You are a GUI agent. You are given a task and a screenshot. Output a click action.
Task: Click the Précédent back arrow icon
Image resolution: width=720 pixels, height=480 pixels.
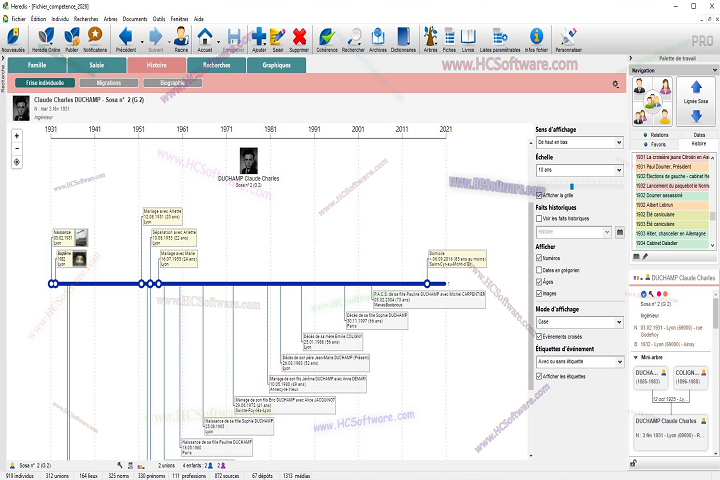coord(126,37)
